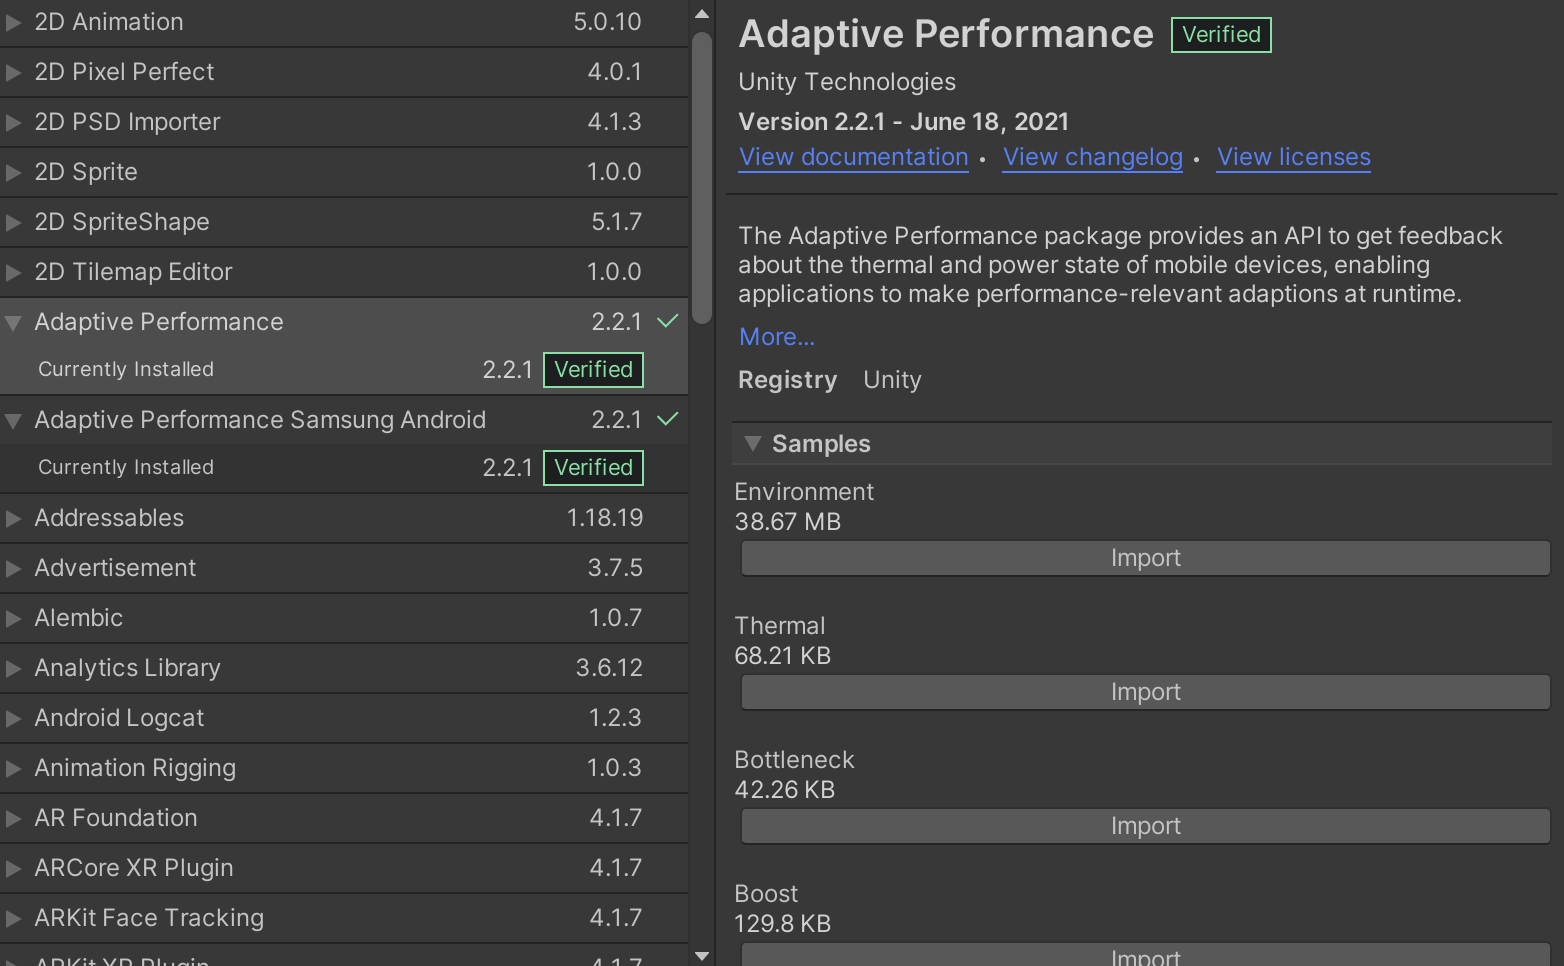Open View licenses

tap(1293, 157)
